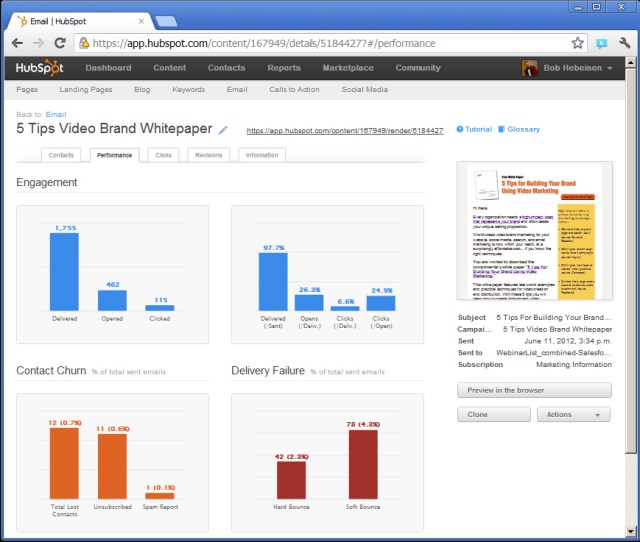
Task: Click the chat extension icon in toolbar
Action: click(600, 43)
